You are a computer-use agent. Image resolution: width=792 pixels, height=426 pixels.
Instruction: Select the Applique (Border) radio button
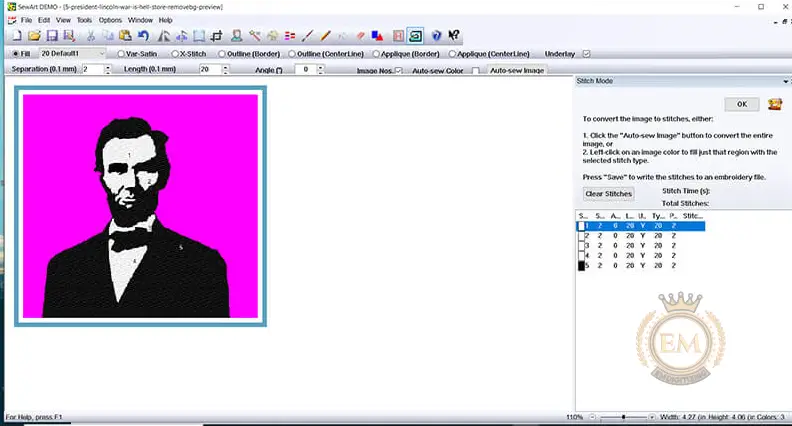[x=376, y=54]
